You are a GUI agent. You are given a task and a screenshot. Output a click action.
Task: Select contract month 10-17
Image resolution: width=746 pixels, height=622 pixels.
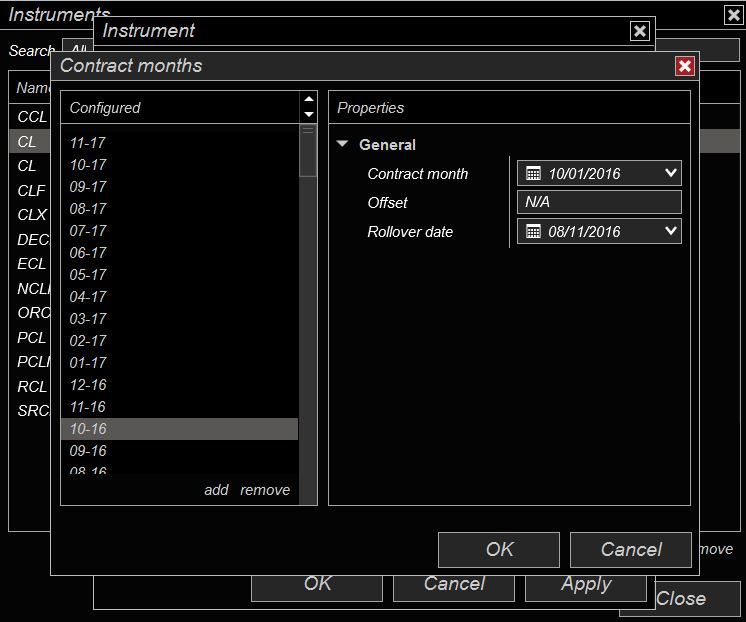[179, 165]
